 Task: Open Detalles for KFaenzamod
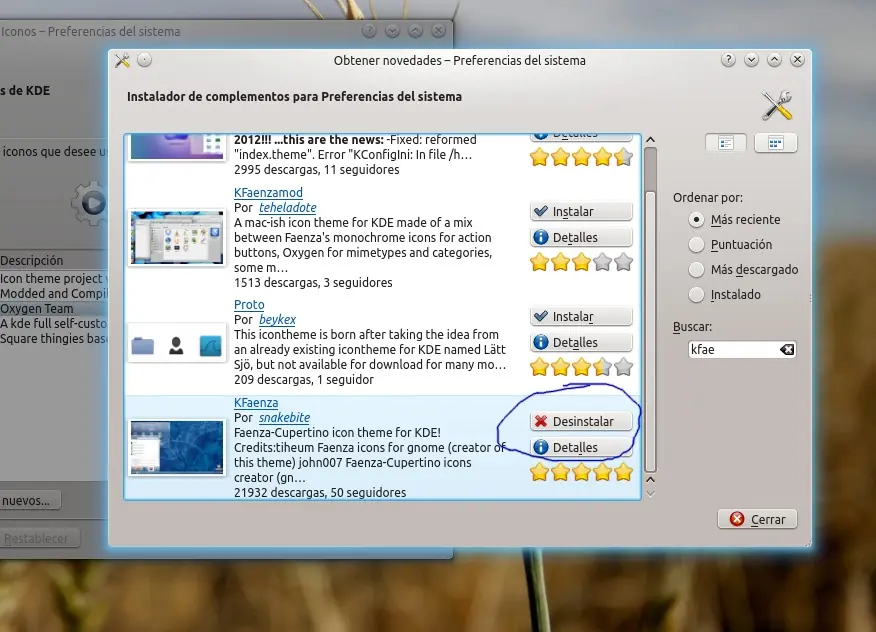pos(581,237)
